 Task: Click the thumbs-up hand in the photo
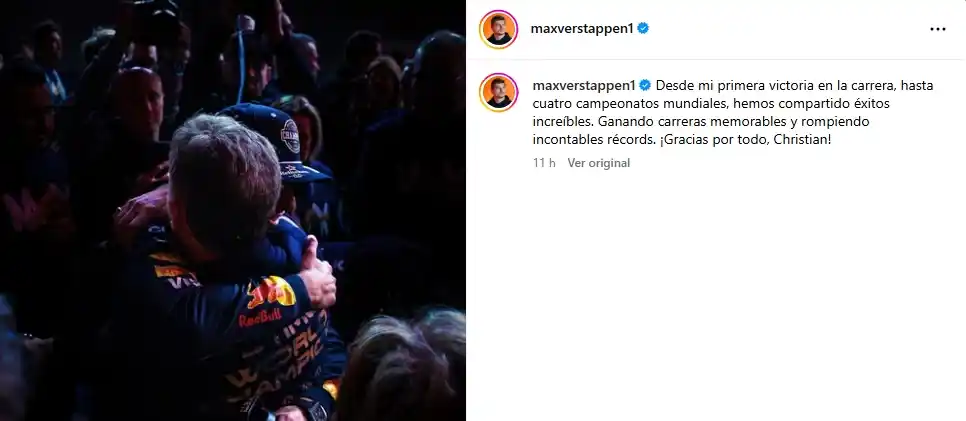pyautogui.click(x=317, y=274)
